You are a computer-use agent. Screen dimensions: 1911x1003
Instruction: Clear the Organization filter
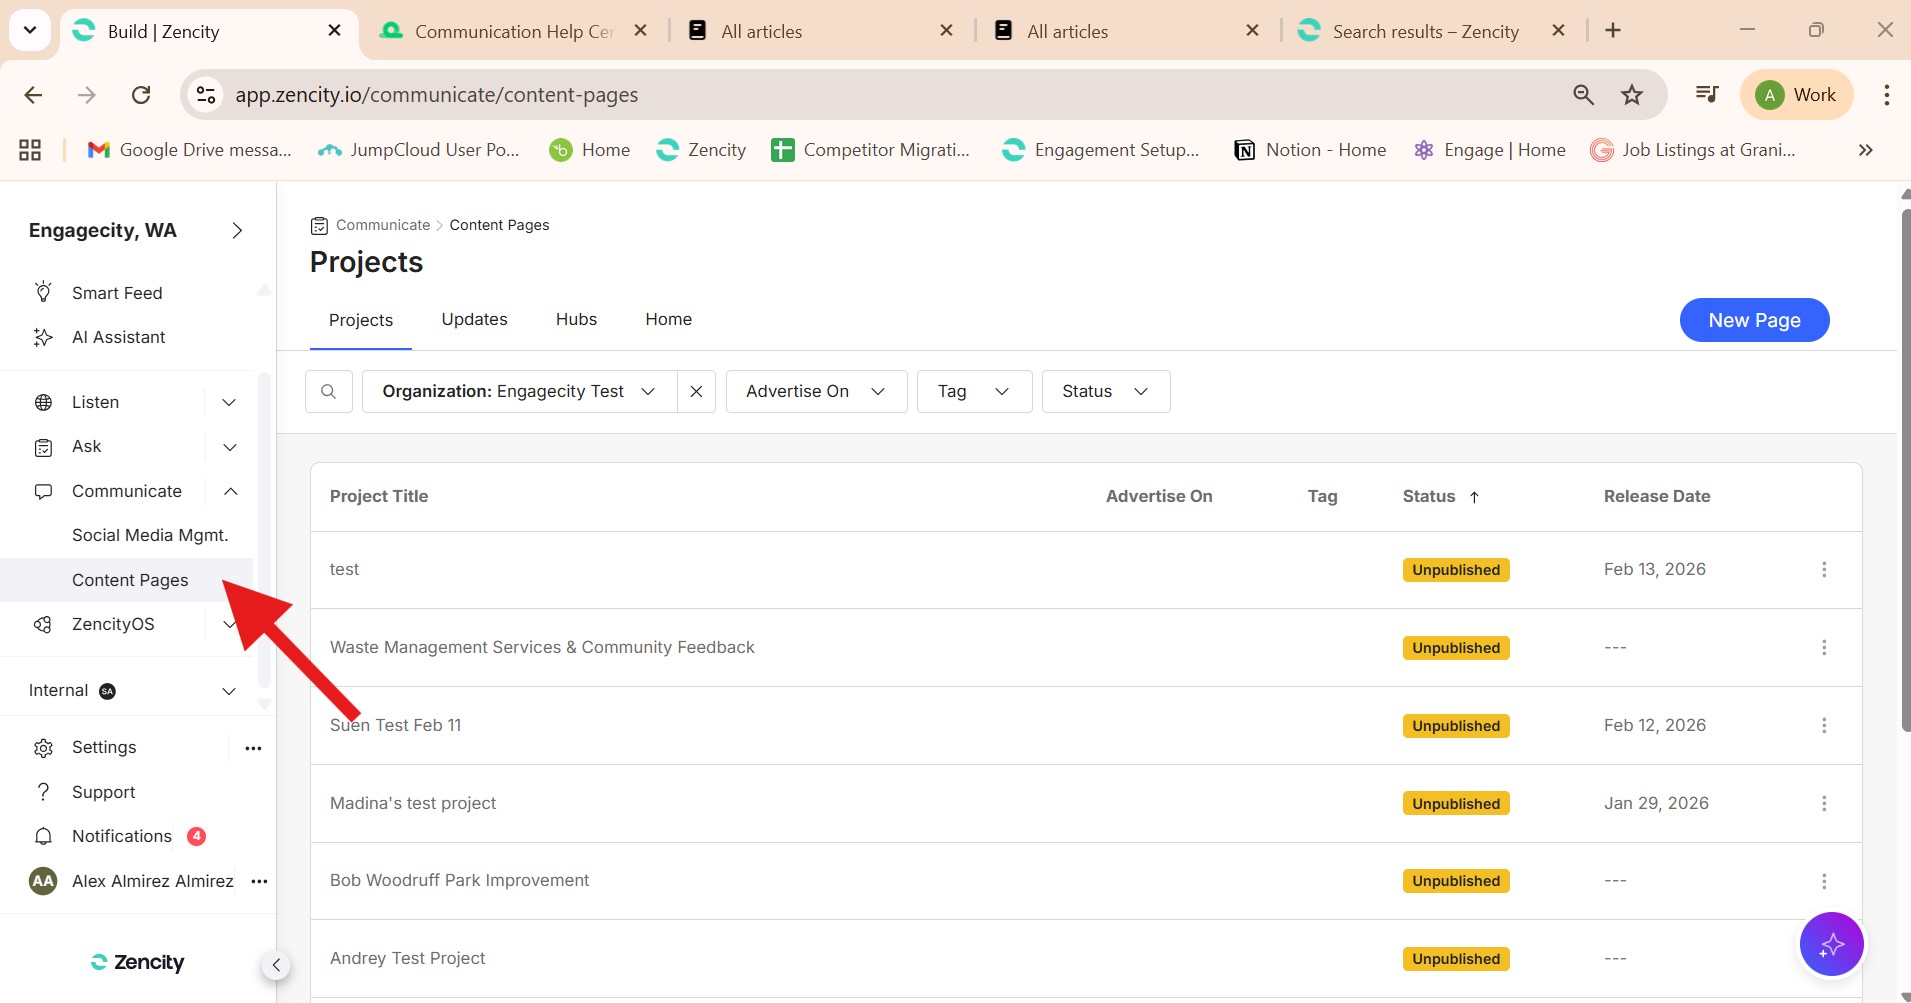[x=696, y=391]
